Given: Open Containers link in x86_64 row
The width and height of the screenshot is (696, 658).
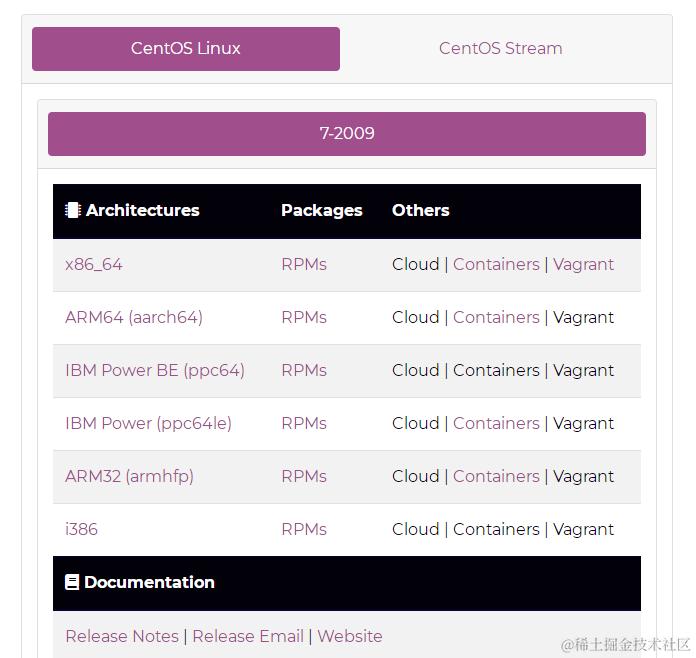Looking at the screenshot, I should pos(496,265).
